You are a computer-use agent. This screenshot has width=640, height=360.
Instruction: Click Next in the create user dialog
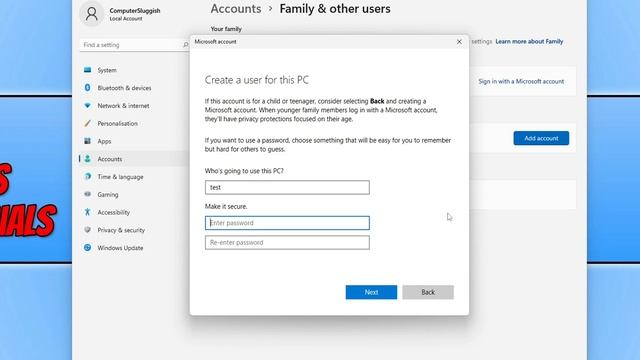pyautogui.click(x=371, y=292)
